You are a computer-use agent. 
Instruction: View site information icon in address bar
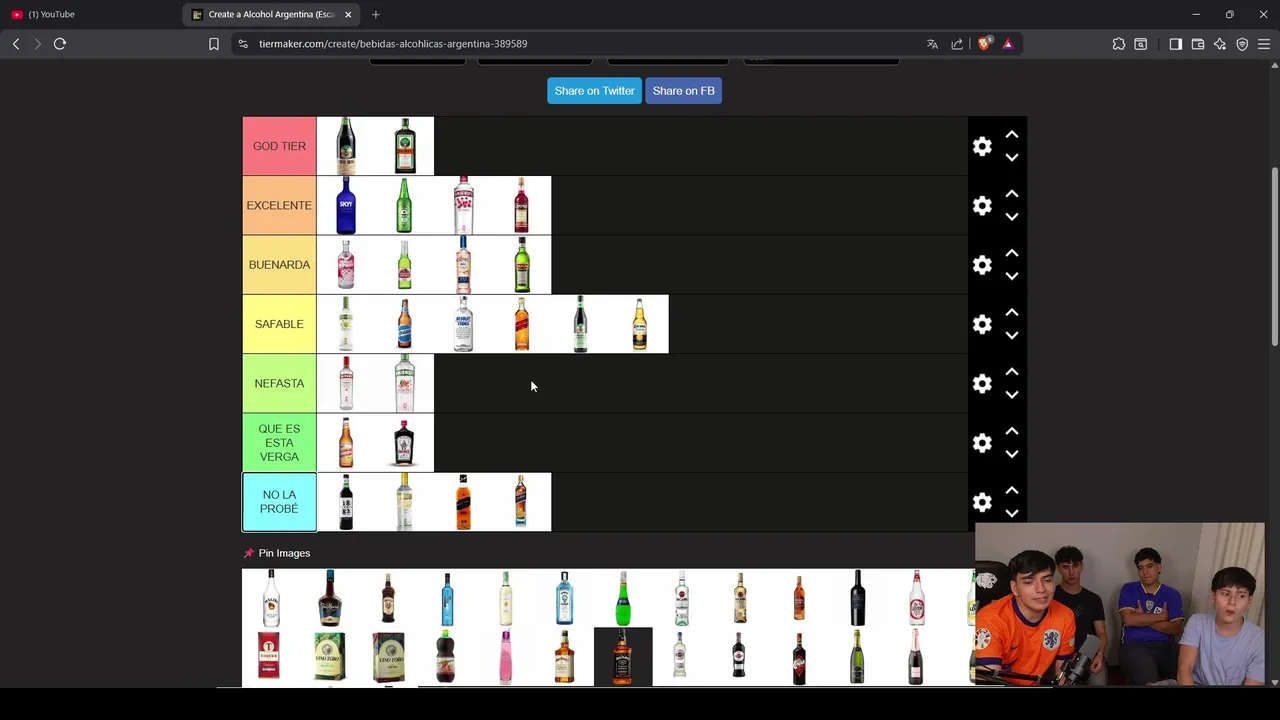243,44
